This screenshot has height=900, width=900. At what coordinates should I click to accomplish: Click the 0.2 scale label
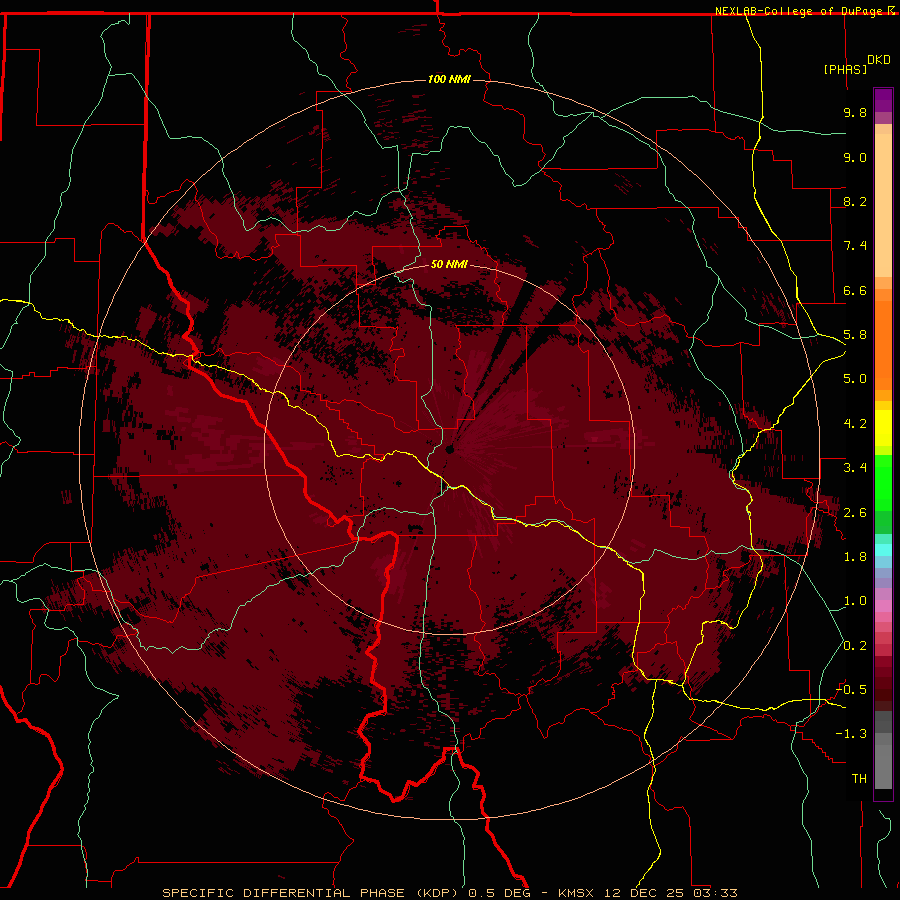coord(855,646)
